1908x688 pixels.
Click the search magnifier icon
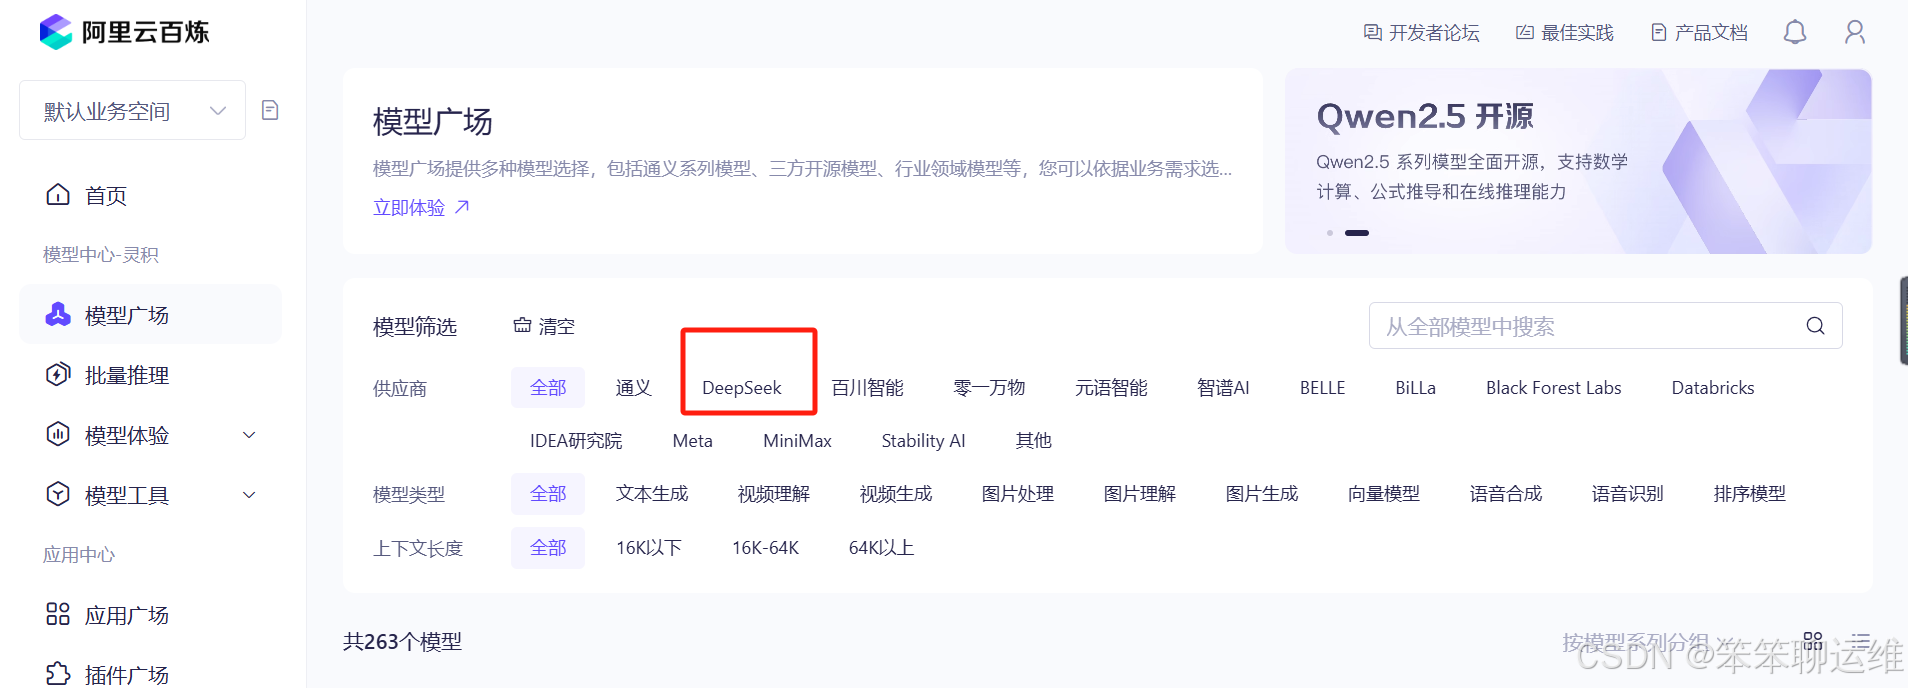tap(1815, 326)
